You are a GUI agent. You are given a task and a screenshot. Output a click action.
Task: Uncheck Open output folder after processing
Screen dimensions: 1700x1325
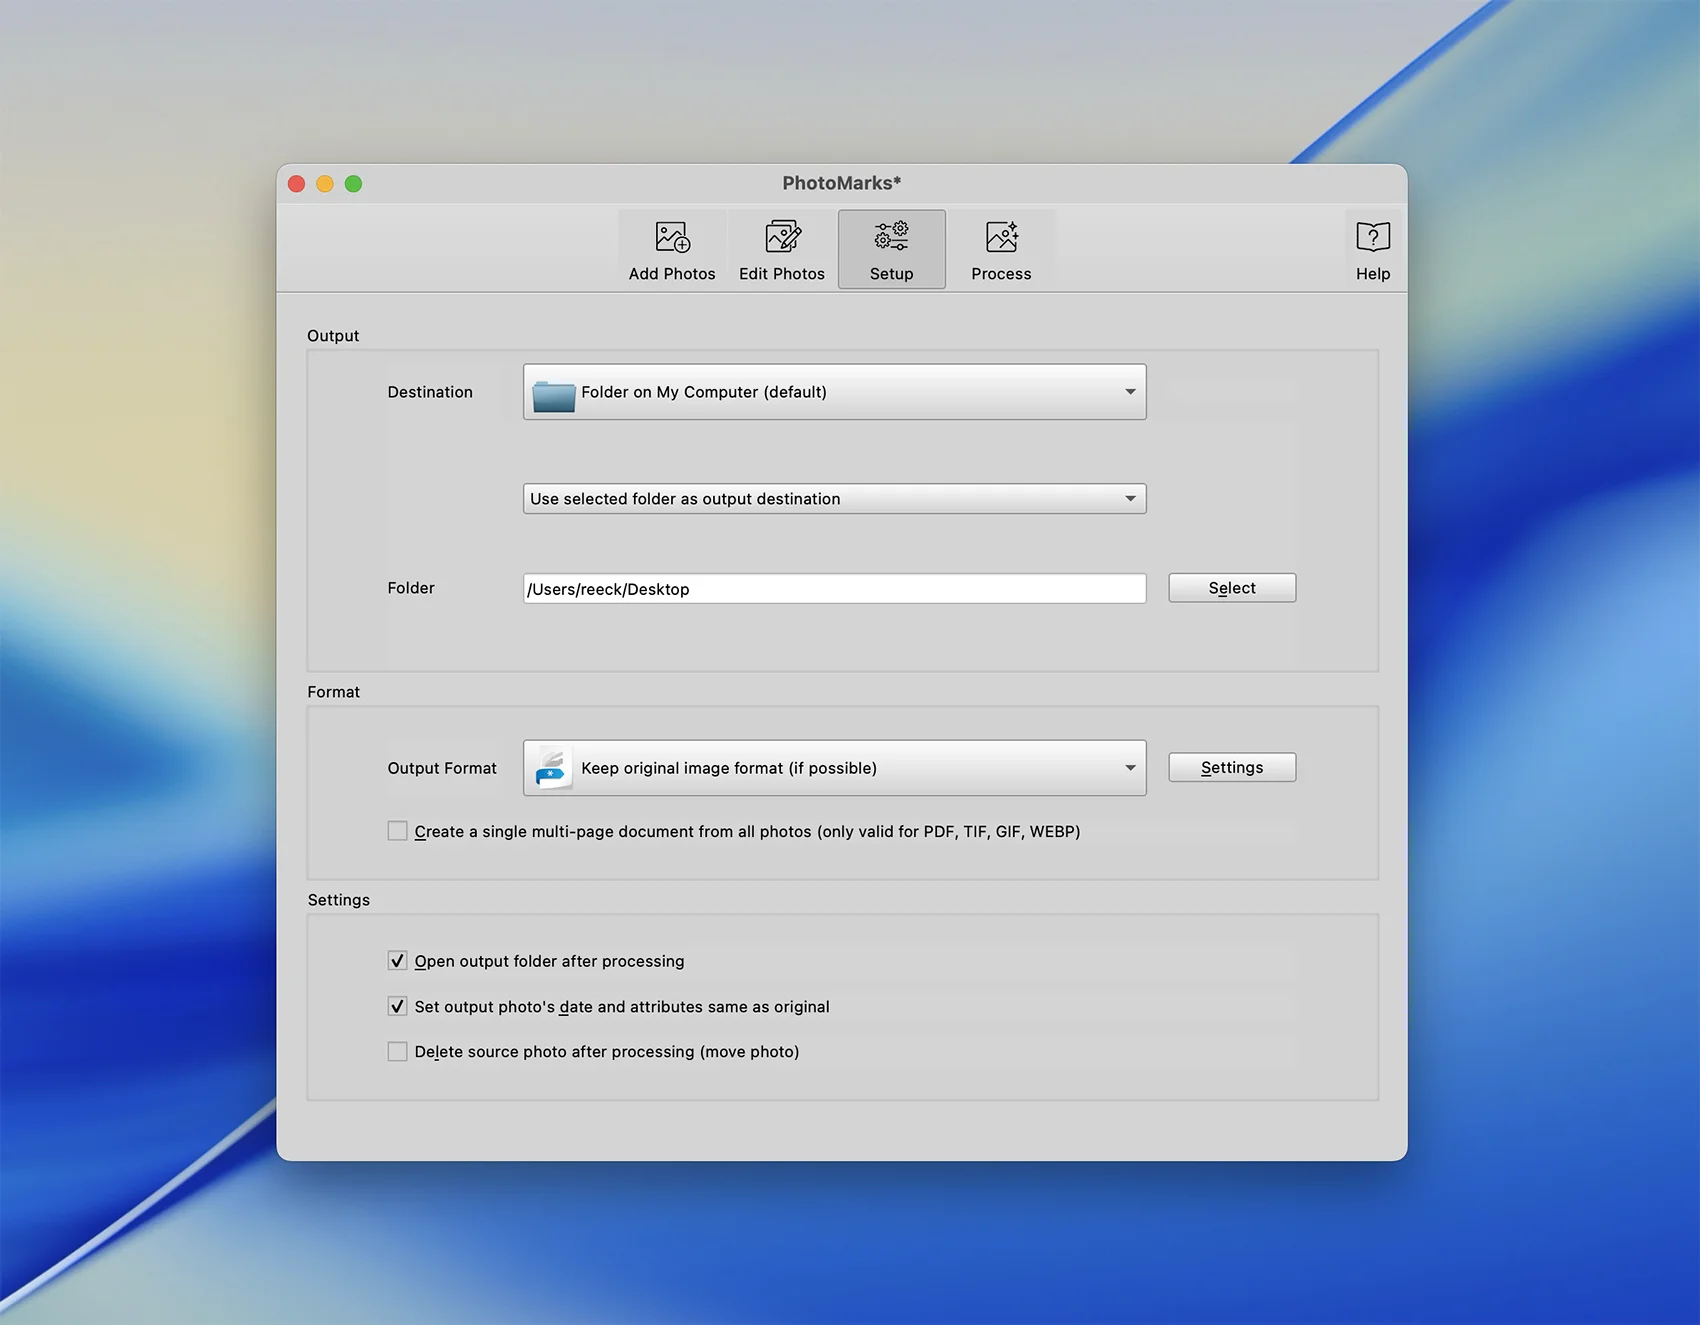(x=398, y=961)
